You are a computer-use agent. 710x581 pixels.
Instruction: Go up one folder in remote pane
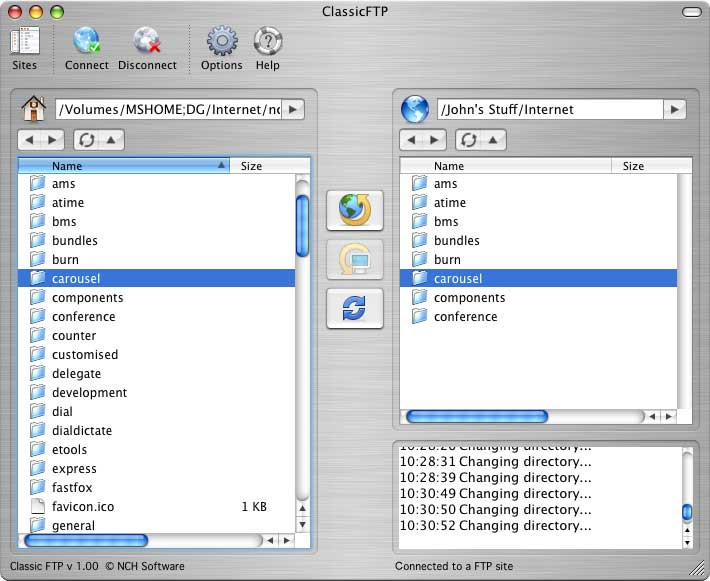coord(493,140)
